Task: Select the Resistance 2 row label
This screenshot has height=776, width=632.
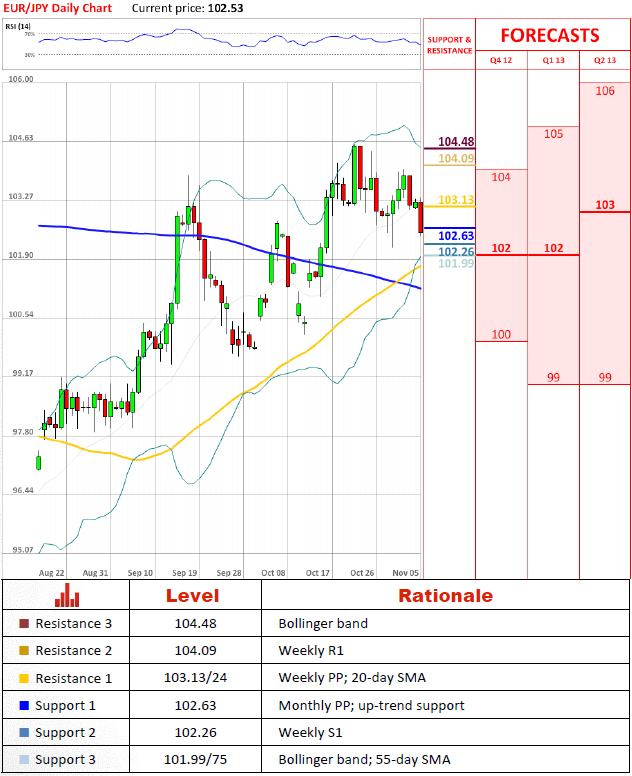Action: (x=73, y=651)
